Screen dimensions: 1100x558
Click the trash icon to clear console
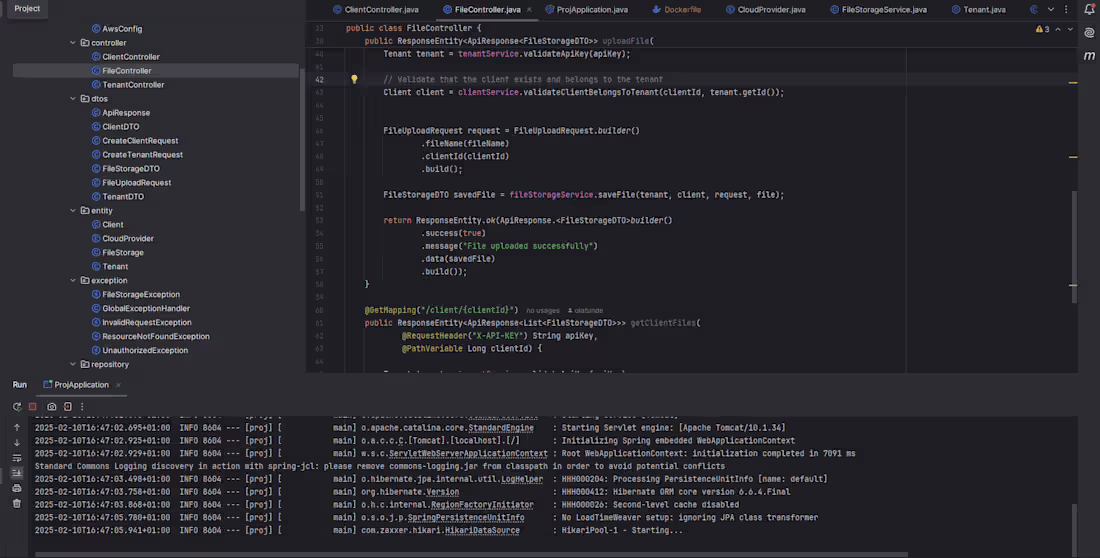[17, 503]
